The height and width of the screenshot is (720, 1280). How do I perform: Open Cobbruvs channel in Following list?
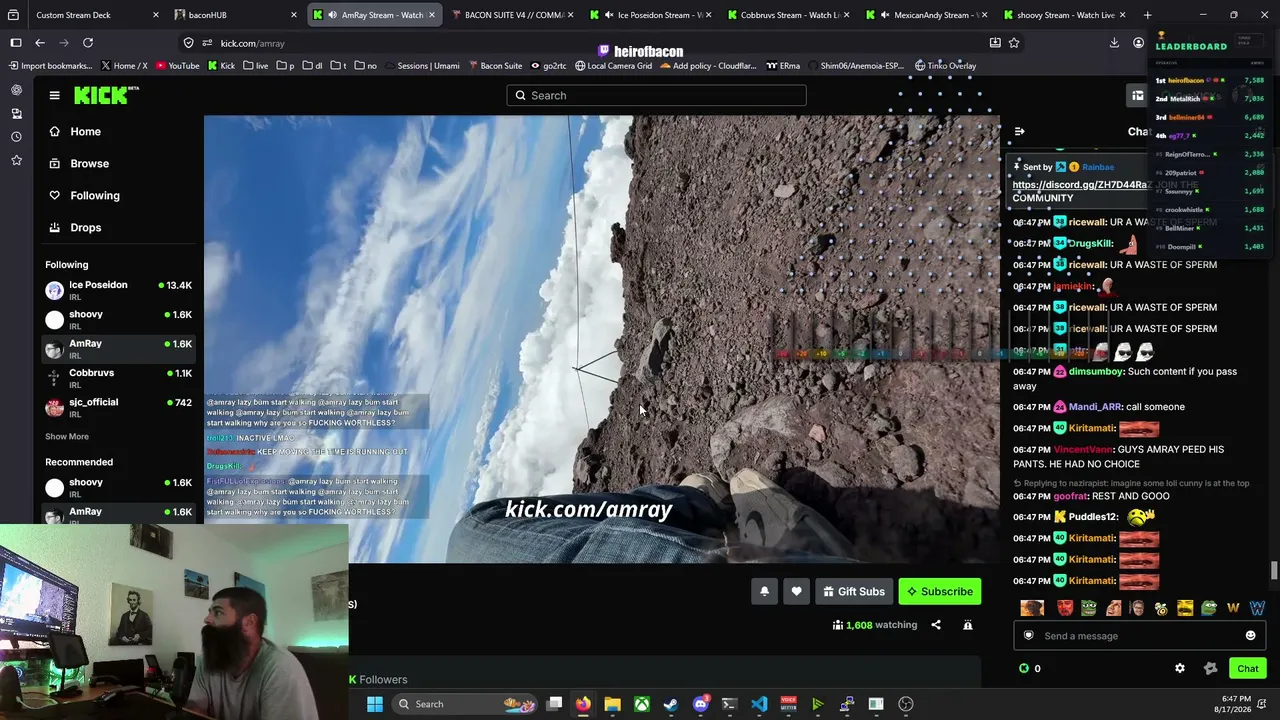(118, 378)
